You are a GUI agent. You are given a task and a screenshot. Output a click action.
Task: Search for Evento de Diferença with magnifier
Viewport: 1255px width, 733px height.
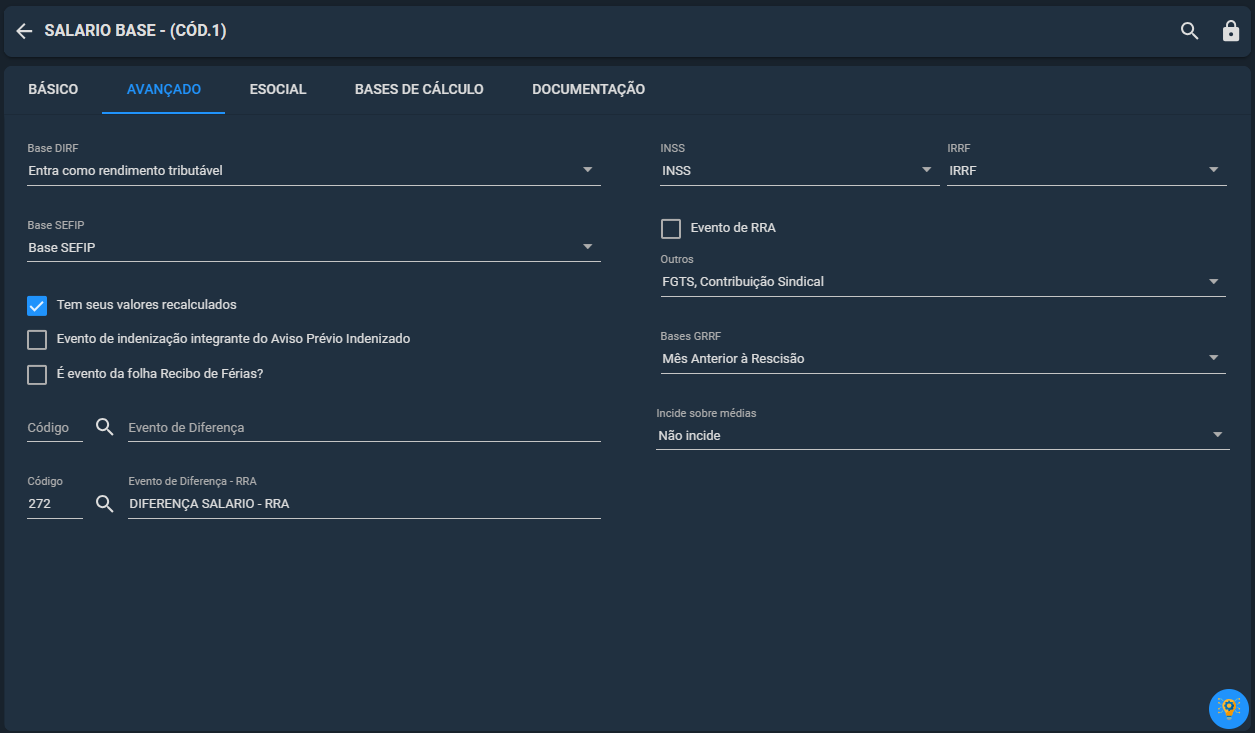[x=105, y=427]
